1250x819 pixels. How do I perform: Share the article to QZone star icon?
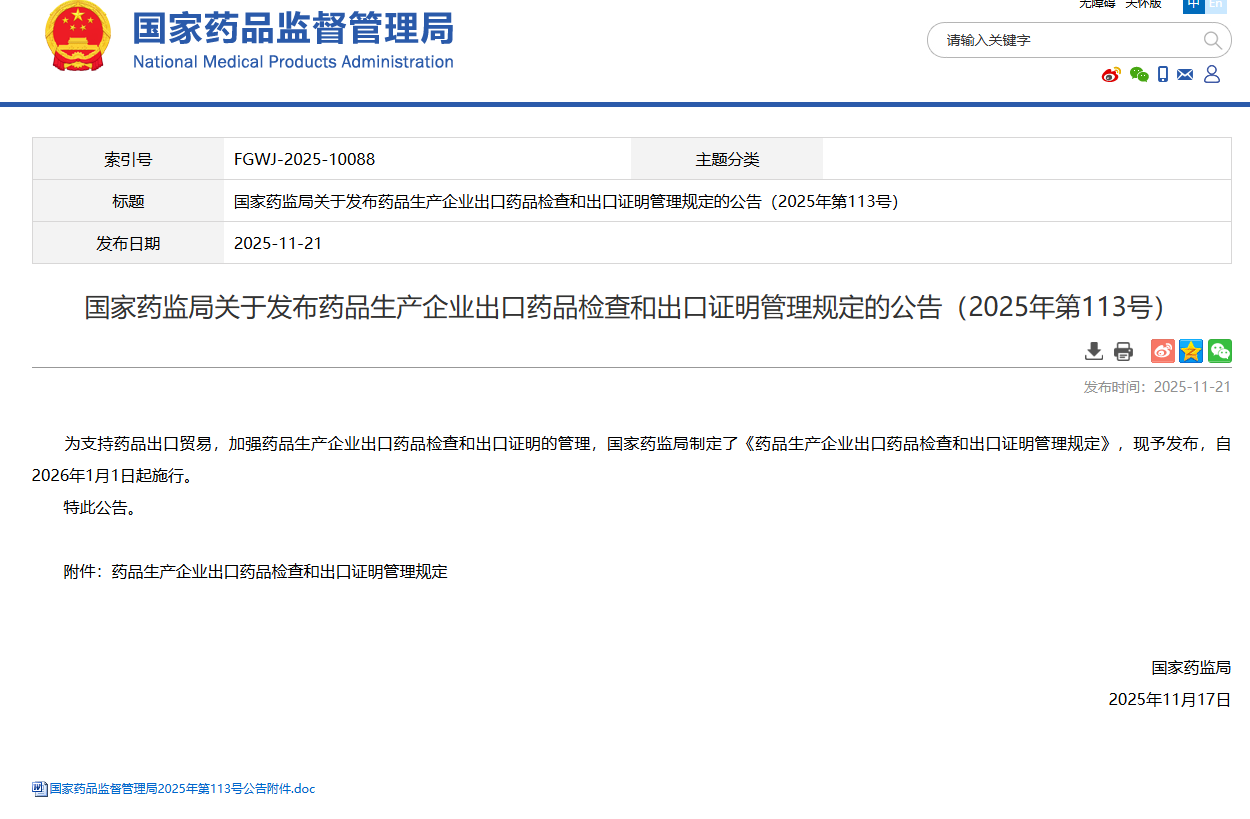pos(1190,351)
